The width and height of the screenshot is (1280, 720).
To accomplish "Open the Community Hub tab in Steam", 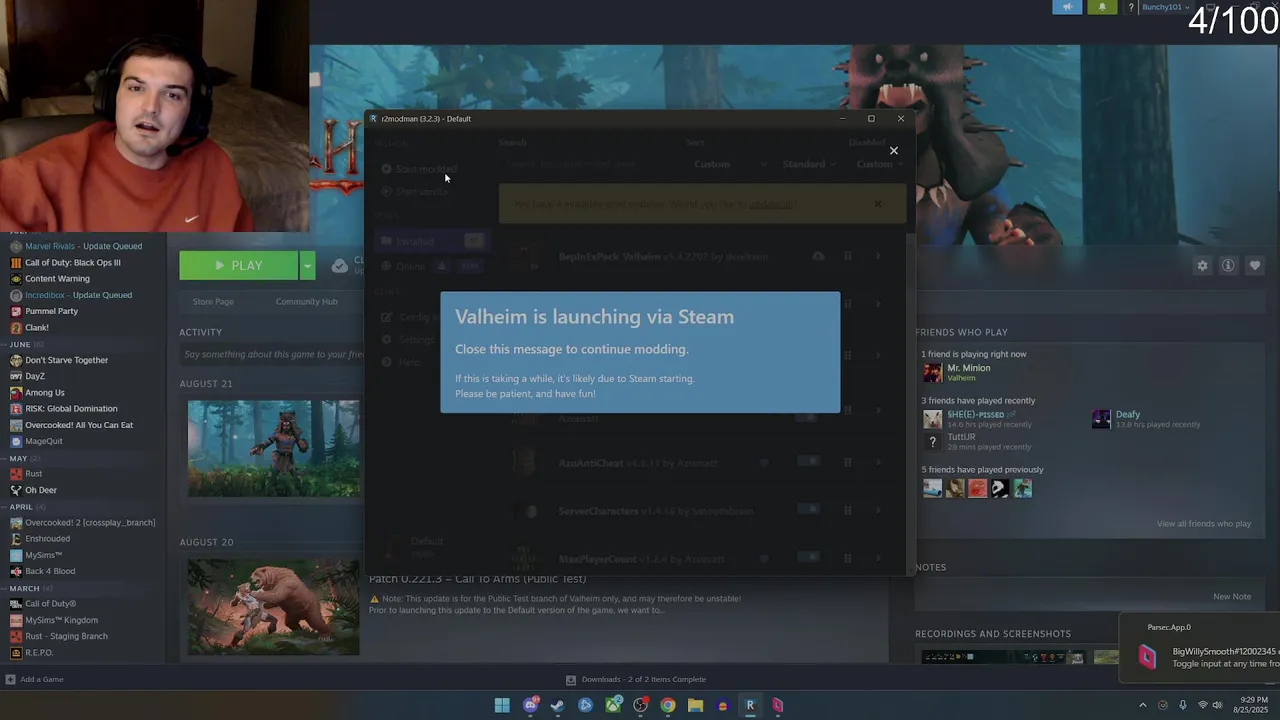I will (307, 301).
